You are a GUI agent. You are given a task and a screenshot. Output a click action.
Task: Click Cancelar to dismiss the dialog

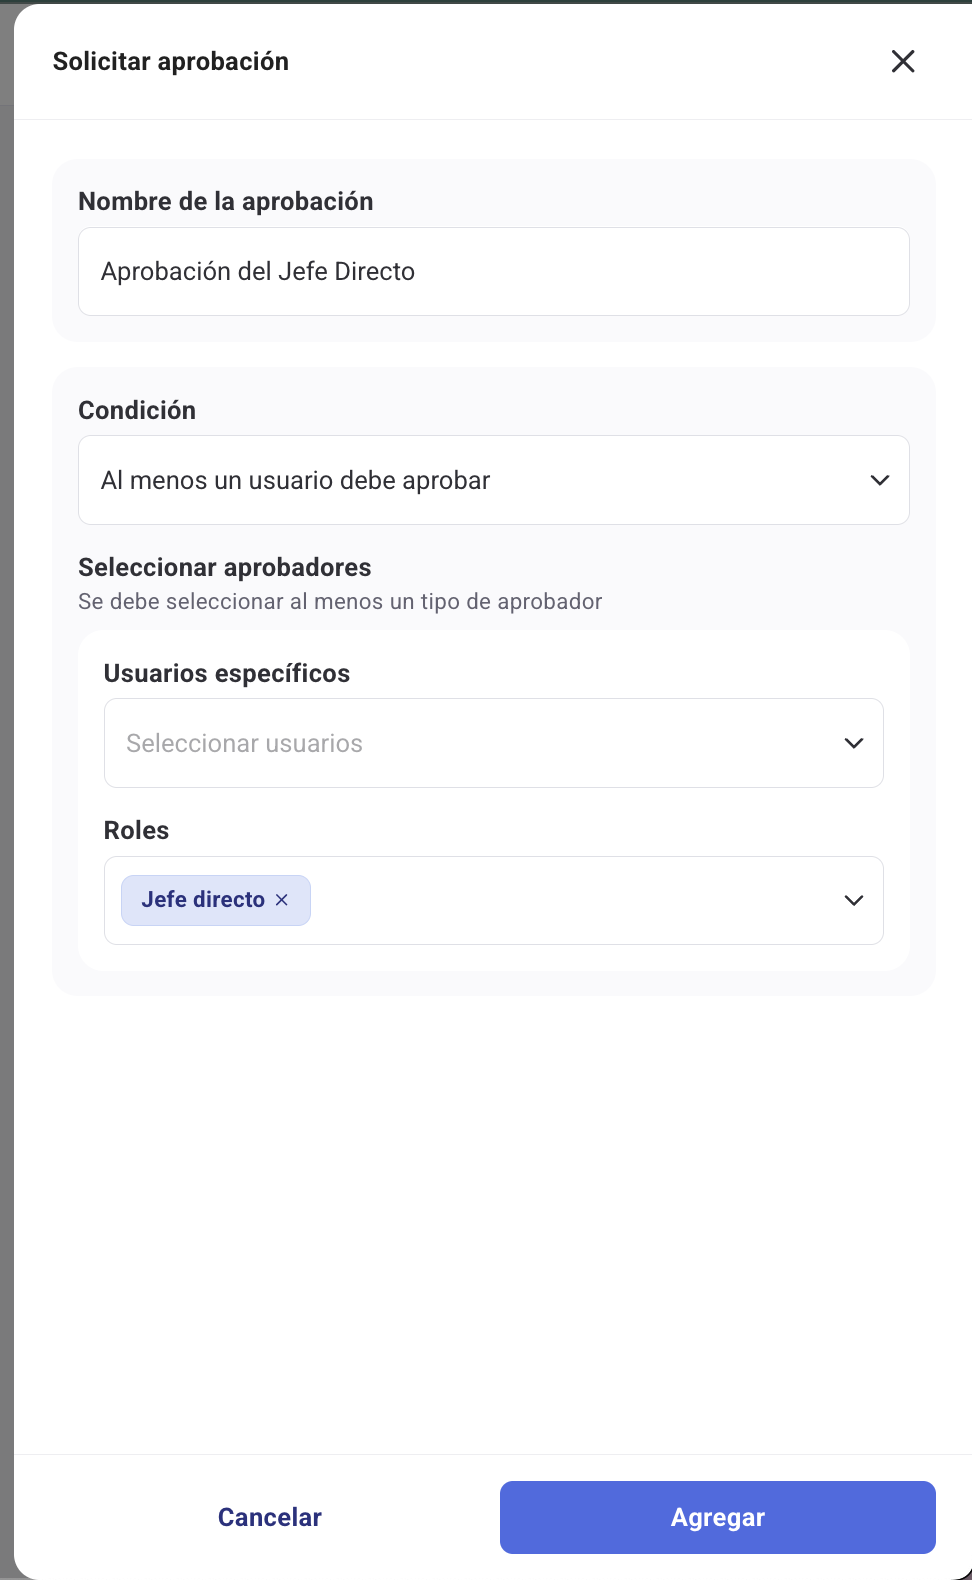click(x=269, y=1517)
